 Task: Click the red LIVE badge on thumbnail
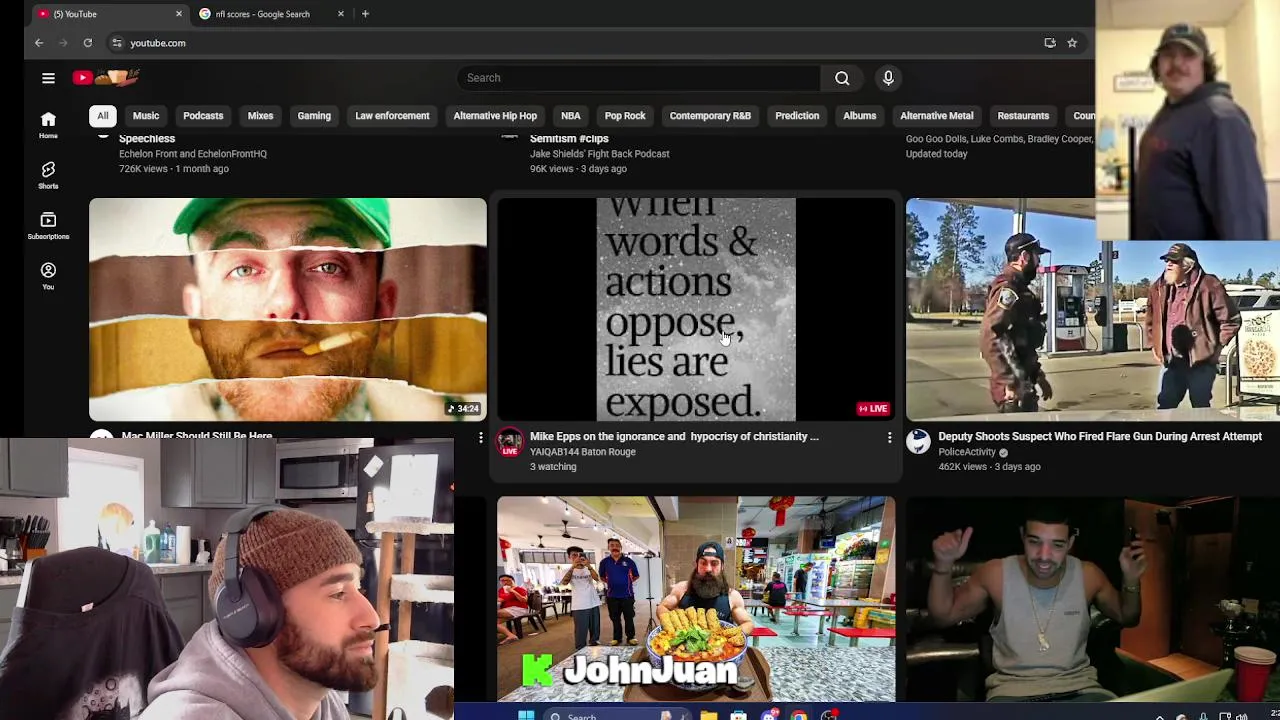pyautogui.click(x=873, y=408)
